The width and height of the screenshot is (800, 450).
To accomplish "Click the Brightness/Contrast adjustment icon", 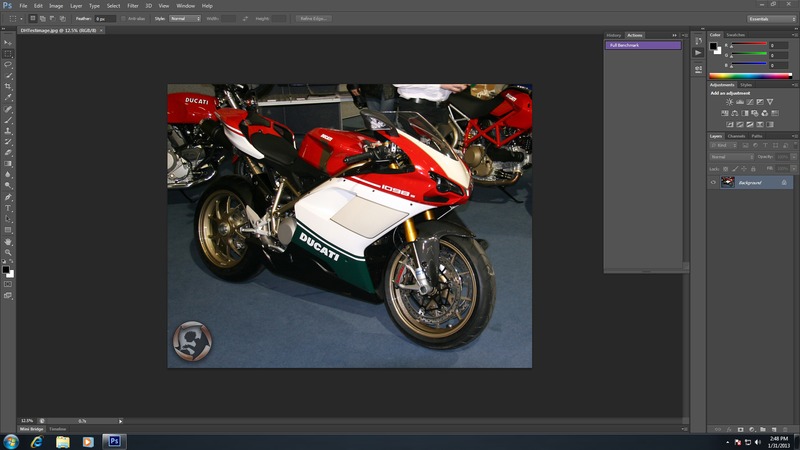I will pos(730,102).
